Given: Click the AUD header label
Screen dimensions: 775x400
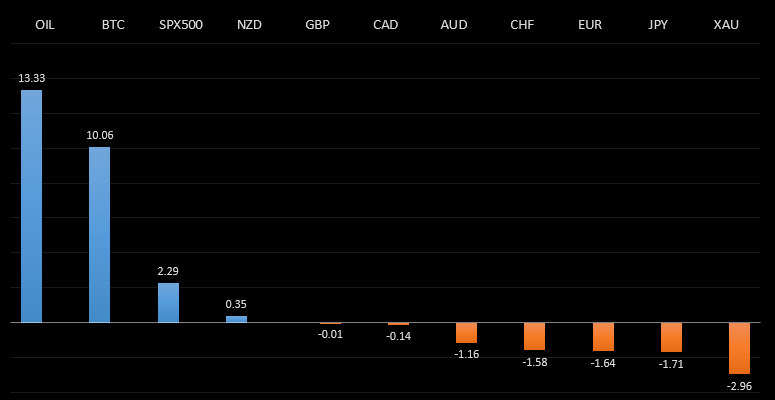Looking at the screenshot, I should 454,24.
